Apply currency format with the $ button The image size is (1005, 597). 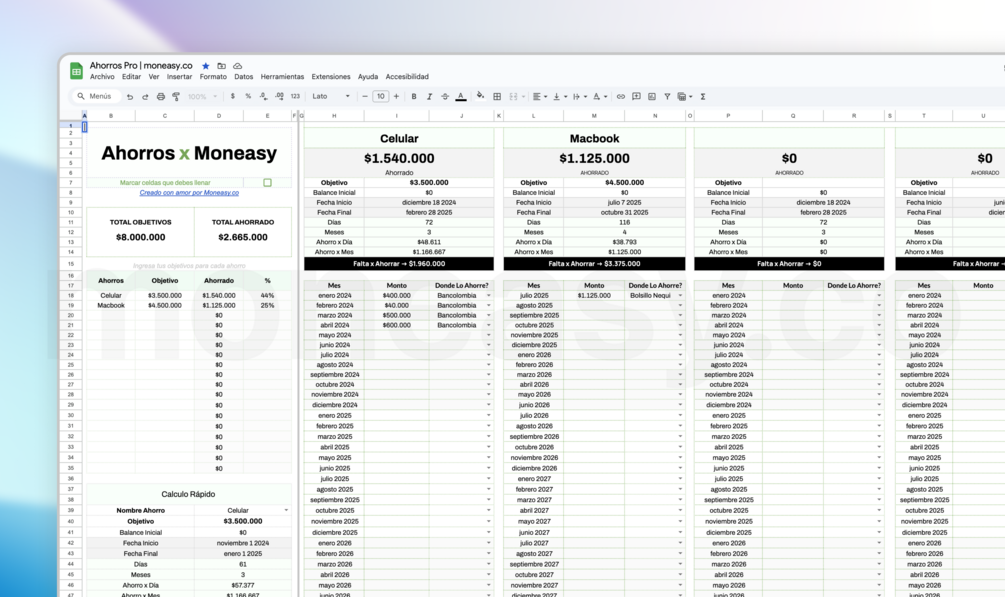click(232, 97)
